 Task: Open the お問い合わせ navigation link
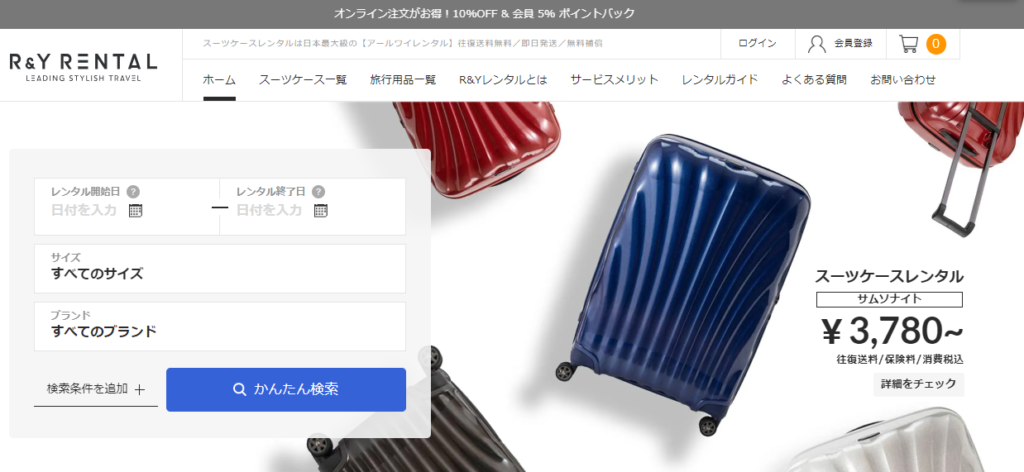click(903, 80)
